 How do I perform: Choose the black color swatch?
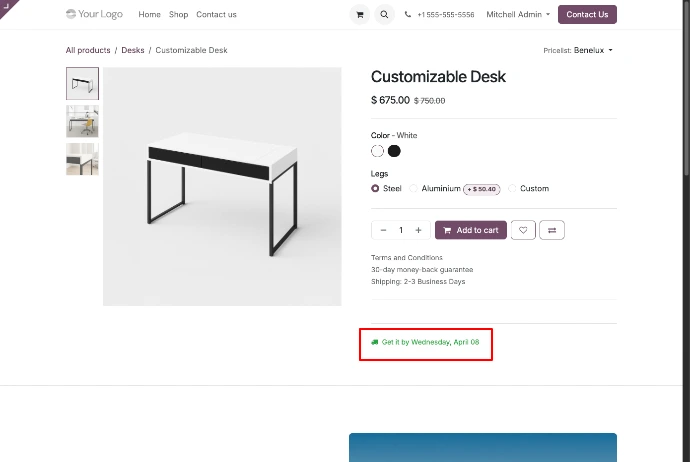point(394,151)
